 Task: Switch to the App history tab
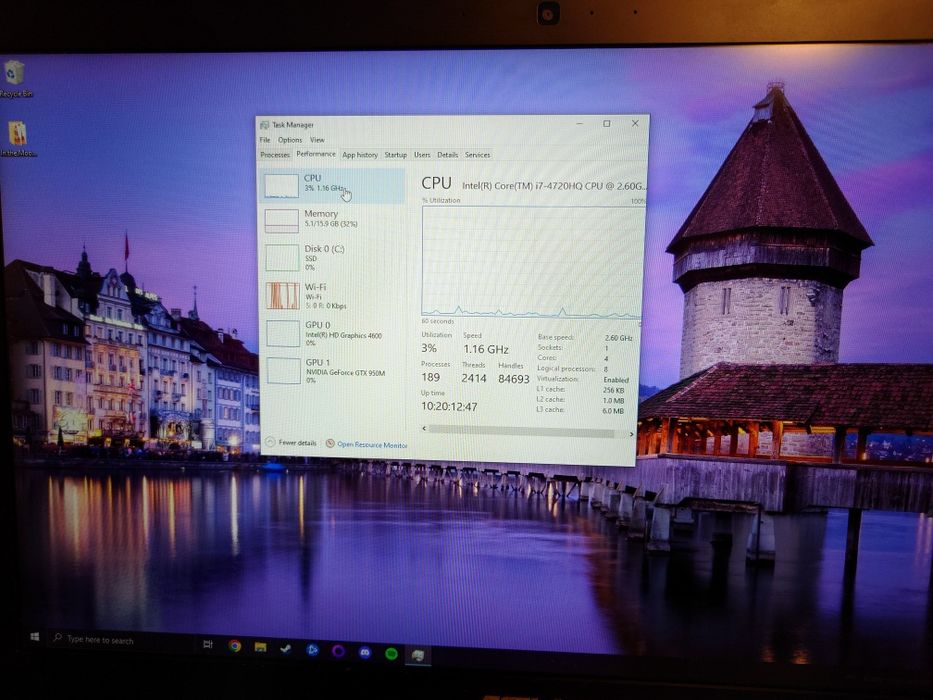360,155
